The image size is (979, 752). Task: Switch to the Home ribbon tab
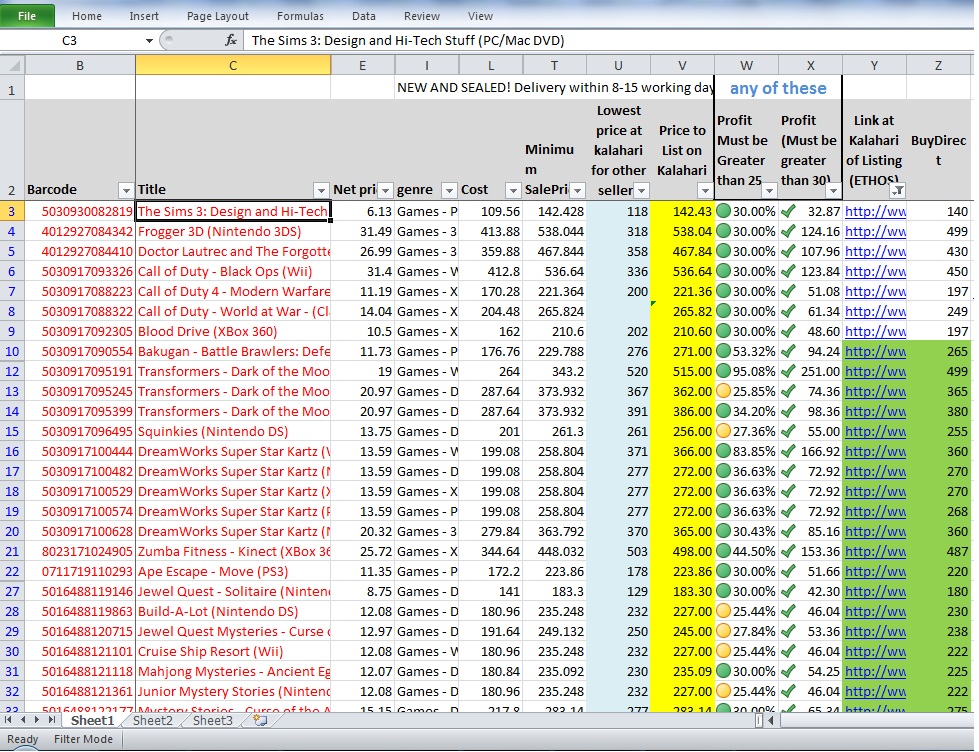point(87,16)
